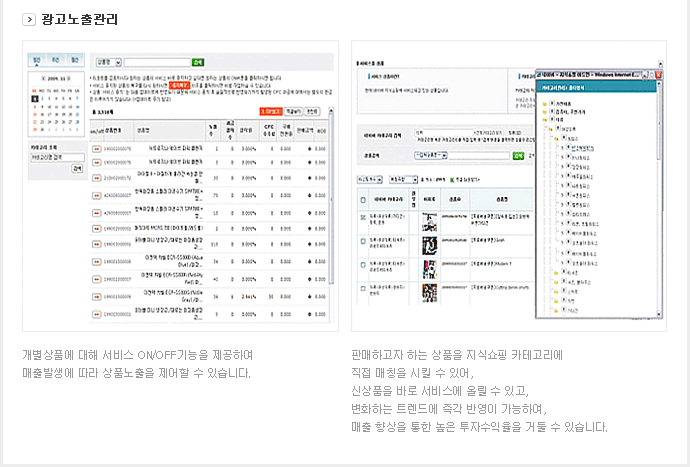Click the red download button above product table
The height and width of the screenshot is (467, 690).
pos(269,112)
